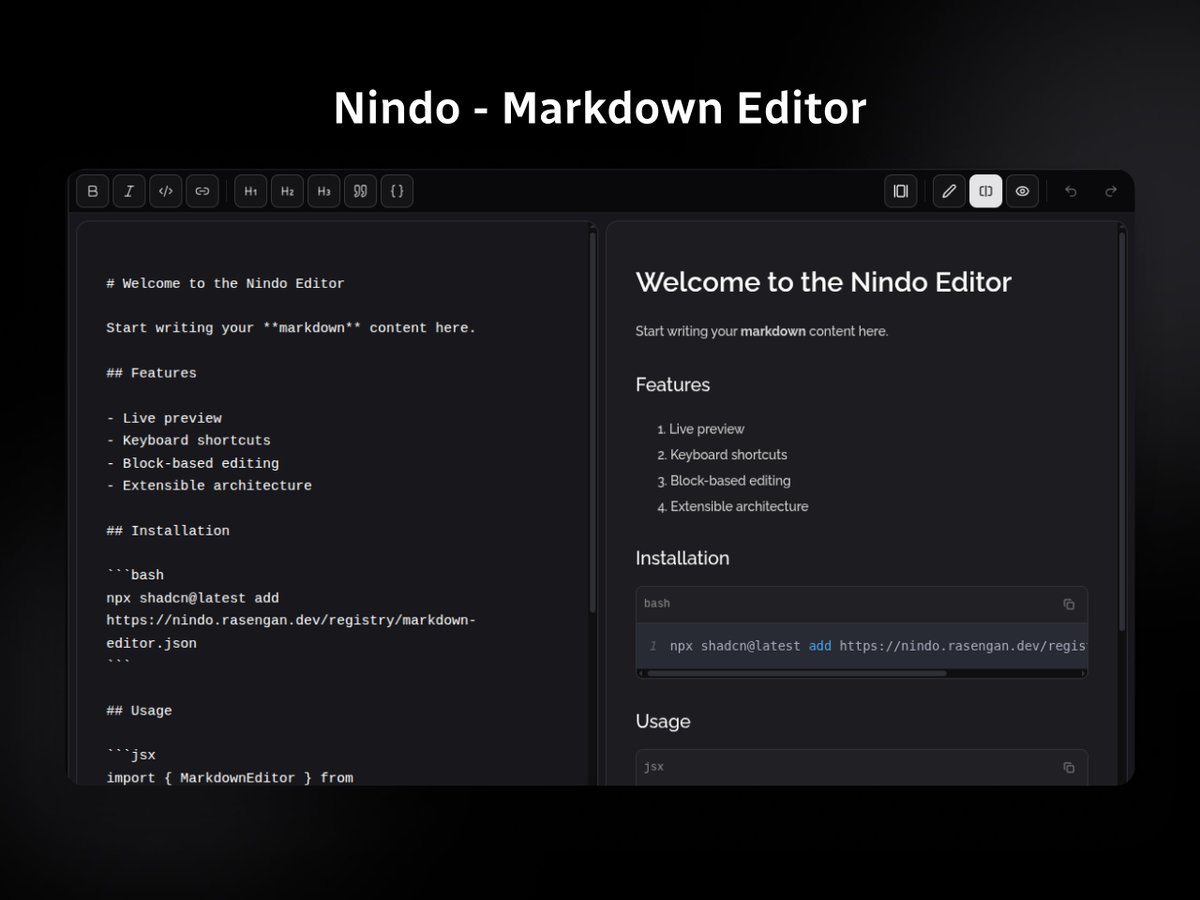Click the bash code block horizontal scrollbar
This screenshot has height=900, width=1200.
tap(796, 673)
